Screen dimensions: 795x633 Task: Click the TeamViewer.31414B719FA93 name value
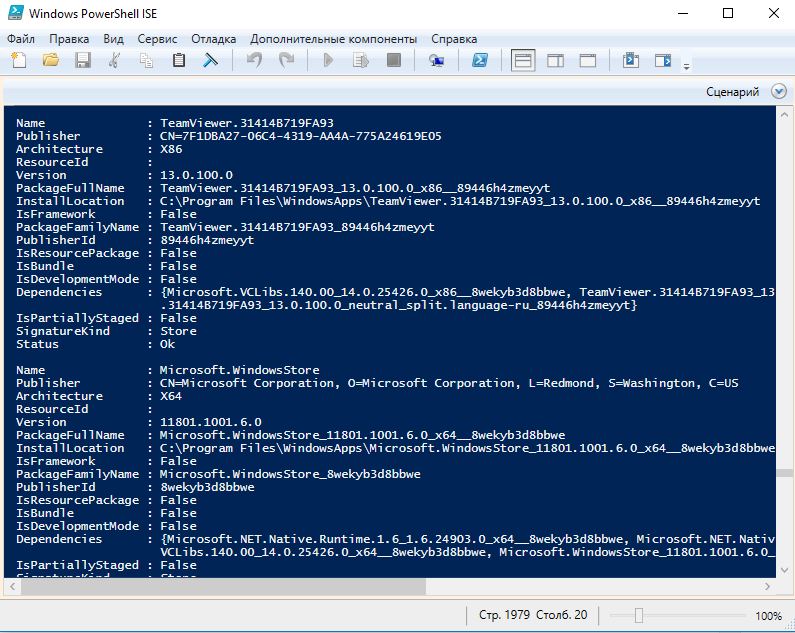pyautogui.click(x=247, y=123)
